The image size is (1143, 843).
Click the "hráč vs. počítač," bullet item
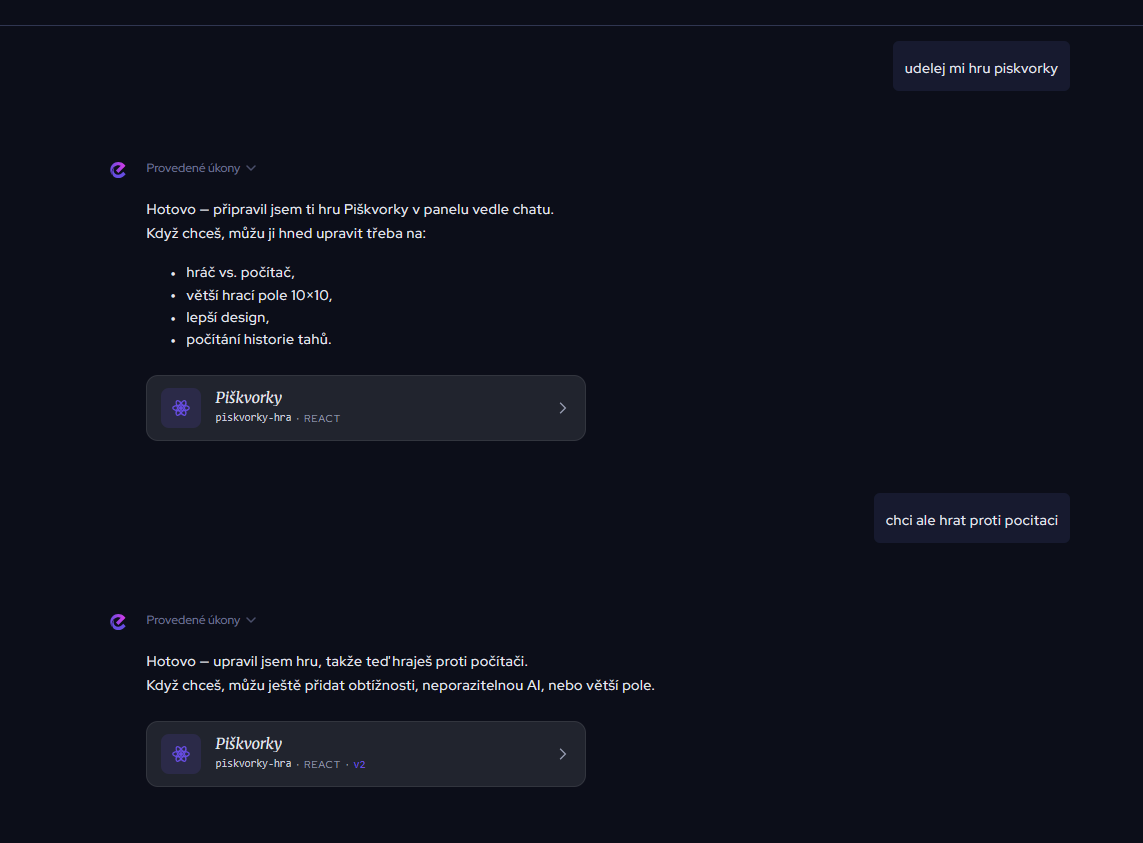pos(240,272)
